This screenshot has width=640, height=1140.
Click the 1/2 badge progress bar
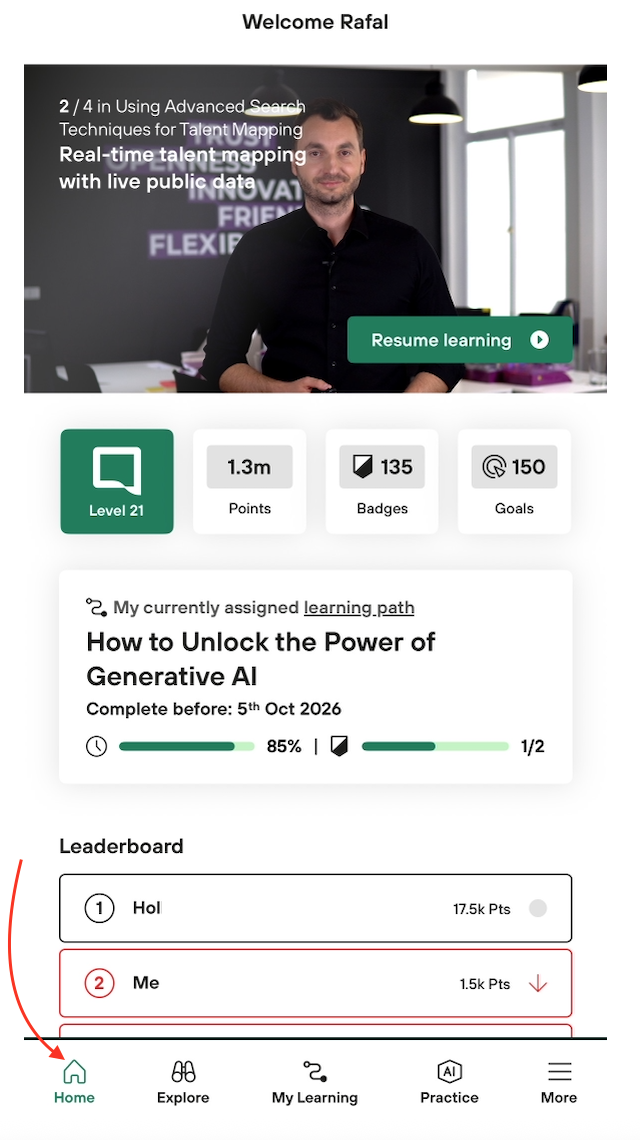[435, 746]
